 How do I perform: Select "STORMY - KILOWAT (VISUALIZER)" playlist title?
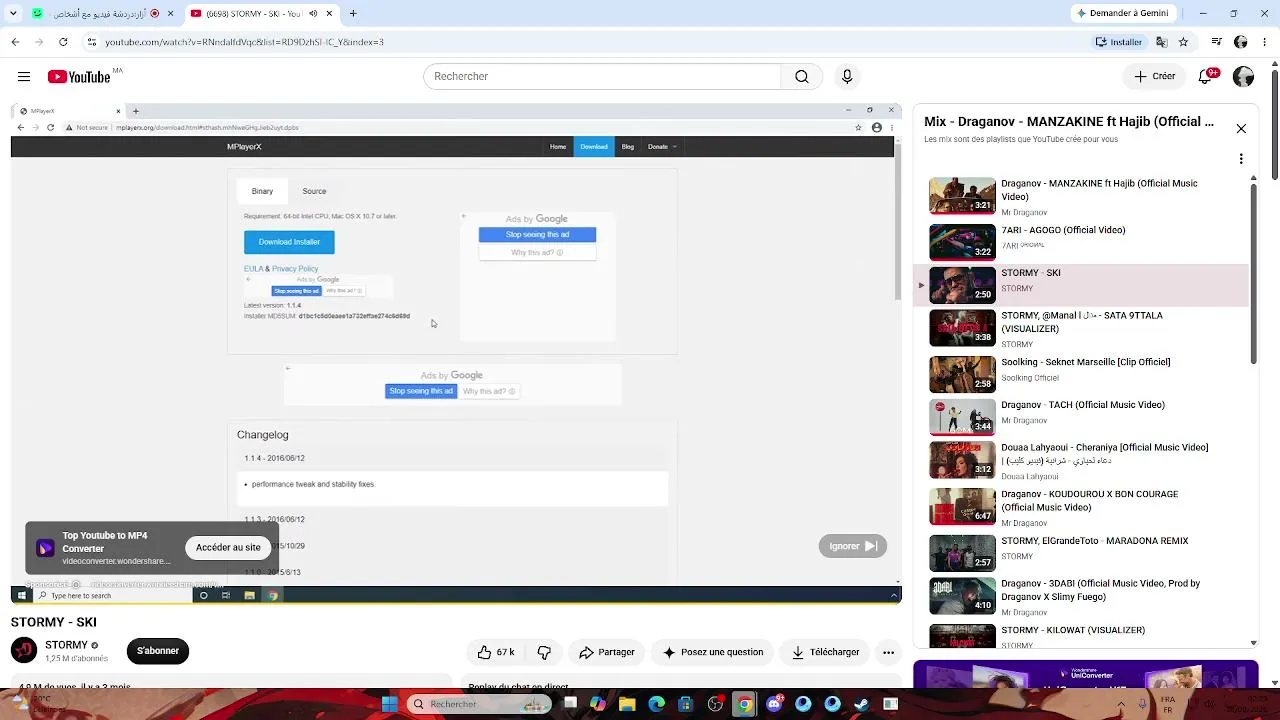point(1073,631)
